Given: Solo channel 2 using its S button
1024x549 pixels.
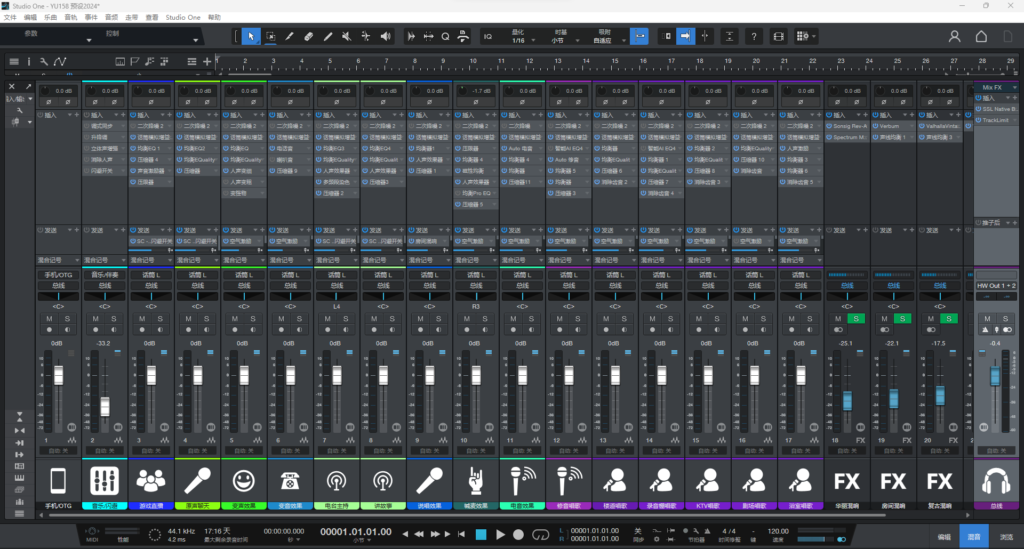Looking at the screenshot, I should 114,318.
